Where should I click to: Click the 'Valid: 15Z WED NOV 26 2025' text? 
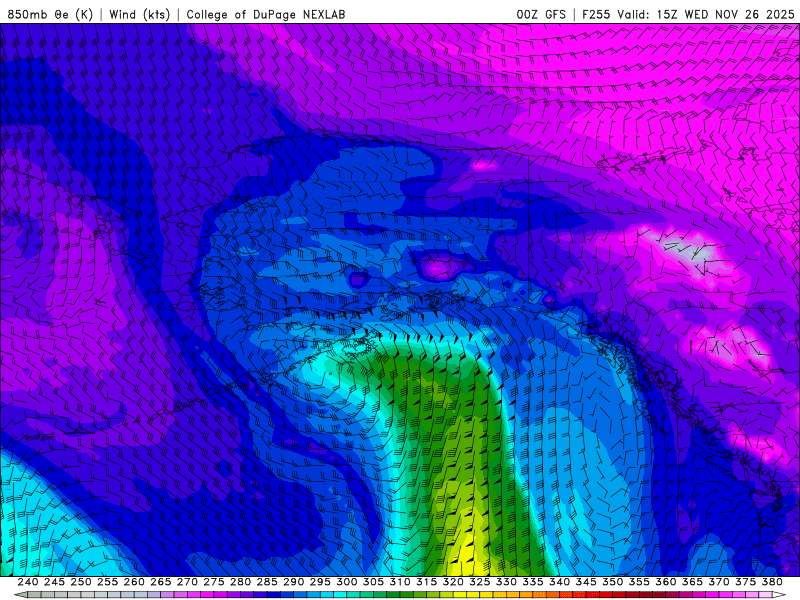coord(706,14)
